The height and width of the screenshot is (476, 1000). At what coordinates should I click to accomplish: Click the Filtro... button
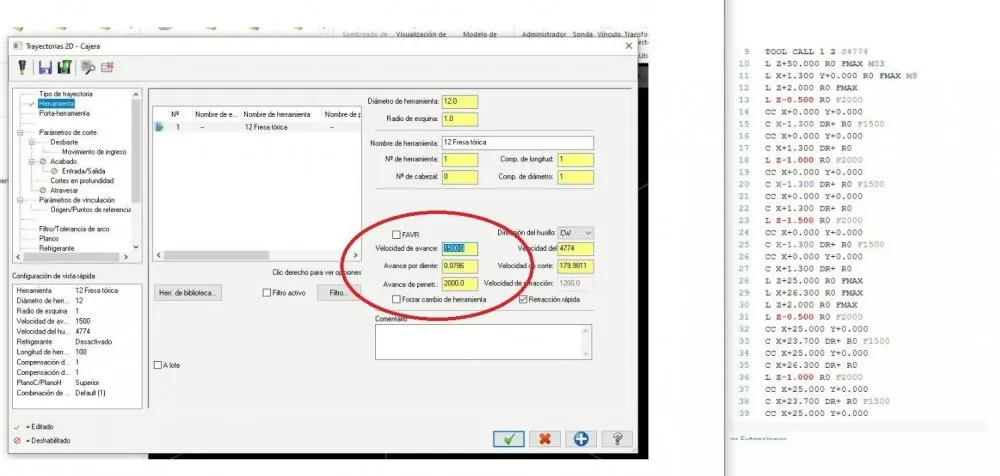coord(339,293)
